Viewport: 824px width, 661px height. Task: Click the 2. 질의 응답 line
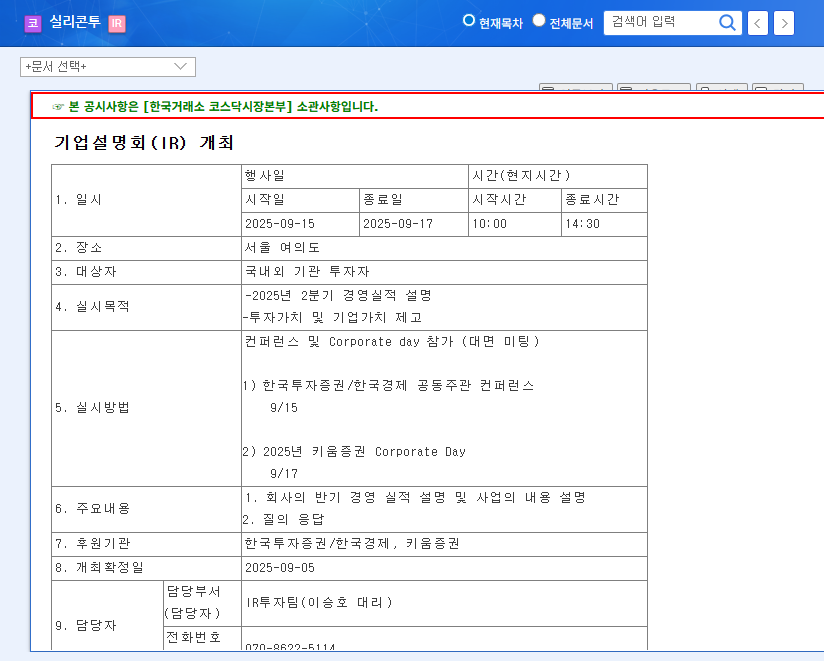[284, 520]
